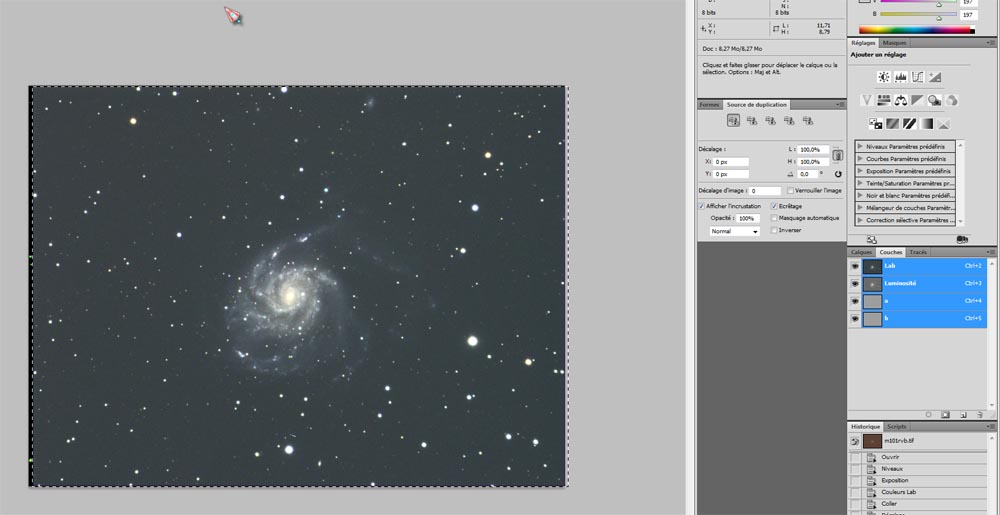Expand Niveaux Paramètres prédéfinis presets
This screenshot has width=1000, height=515.
coord(860,147)
